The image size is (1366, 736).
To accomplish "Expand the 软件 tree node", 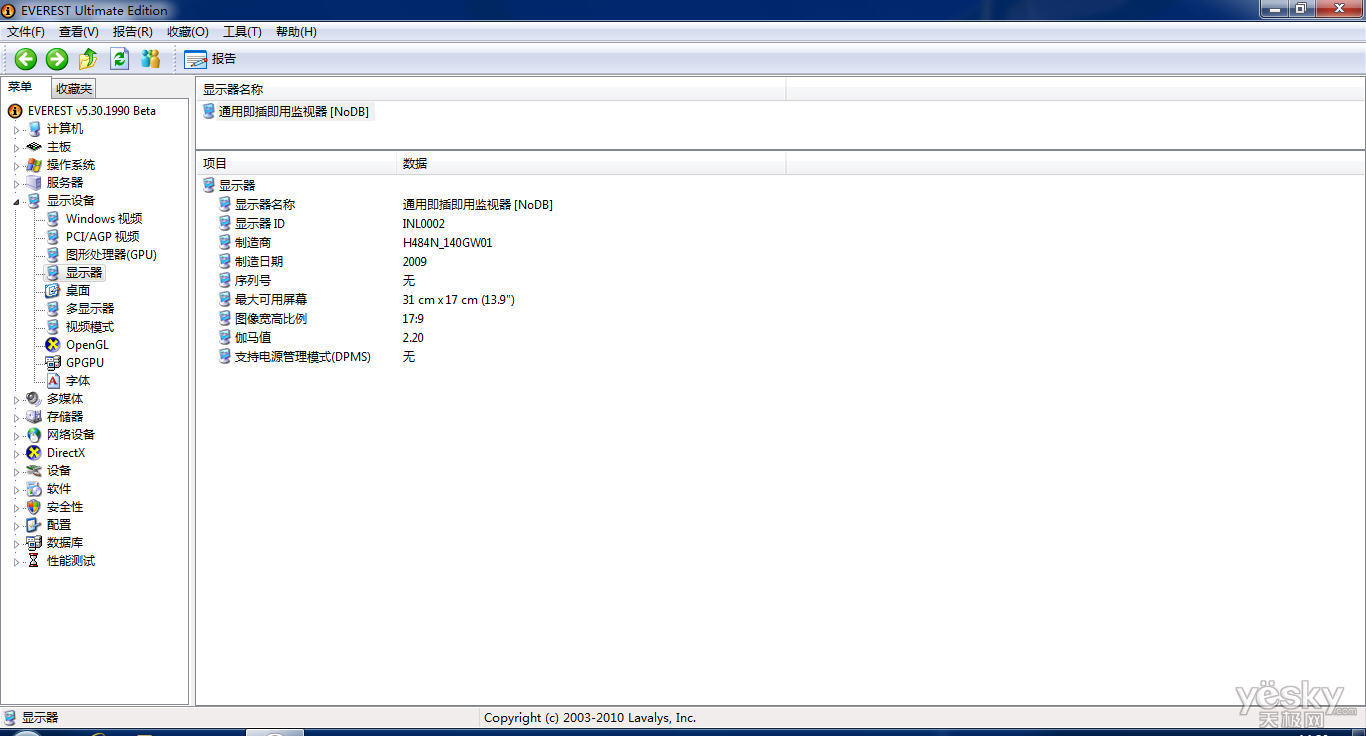I will [x=16, y=489].
